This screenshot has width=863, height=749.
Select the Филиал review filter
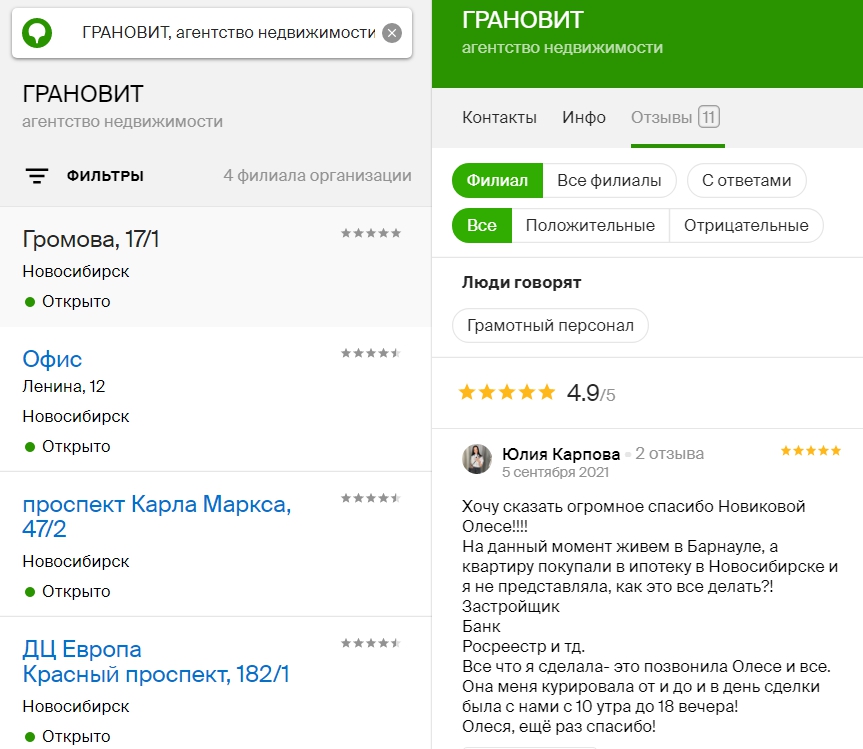[x=498, y=181]
